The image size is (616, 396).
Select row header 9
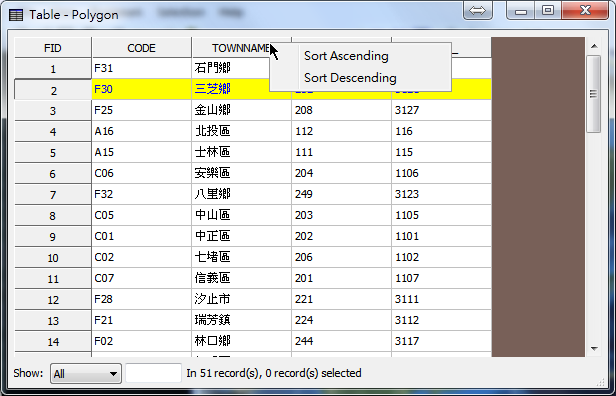coord(53,237)
